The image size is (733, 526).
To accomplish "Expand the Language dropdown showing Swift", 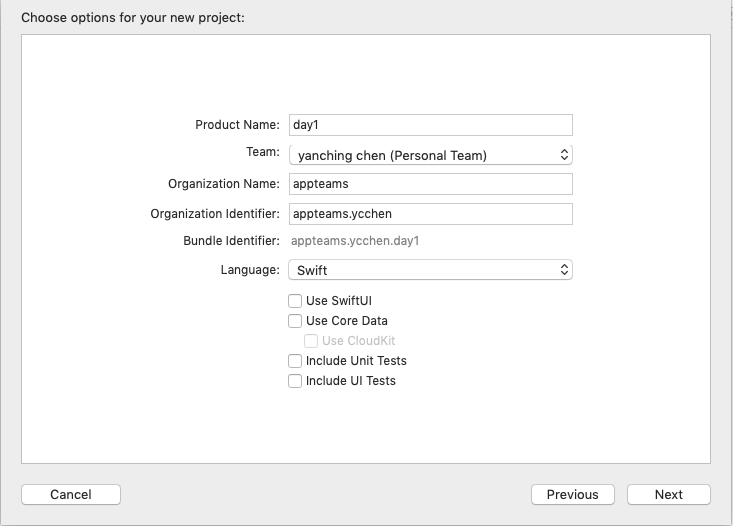I will pos(430,270).
